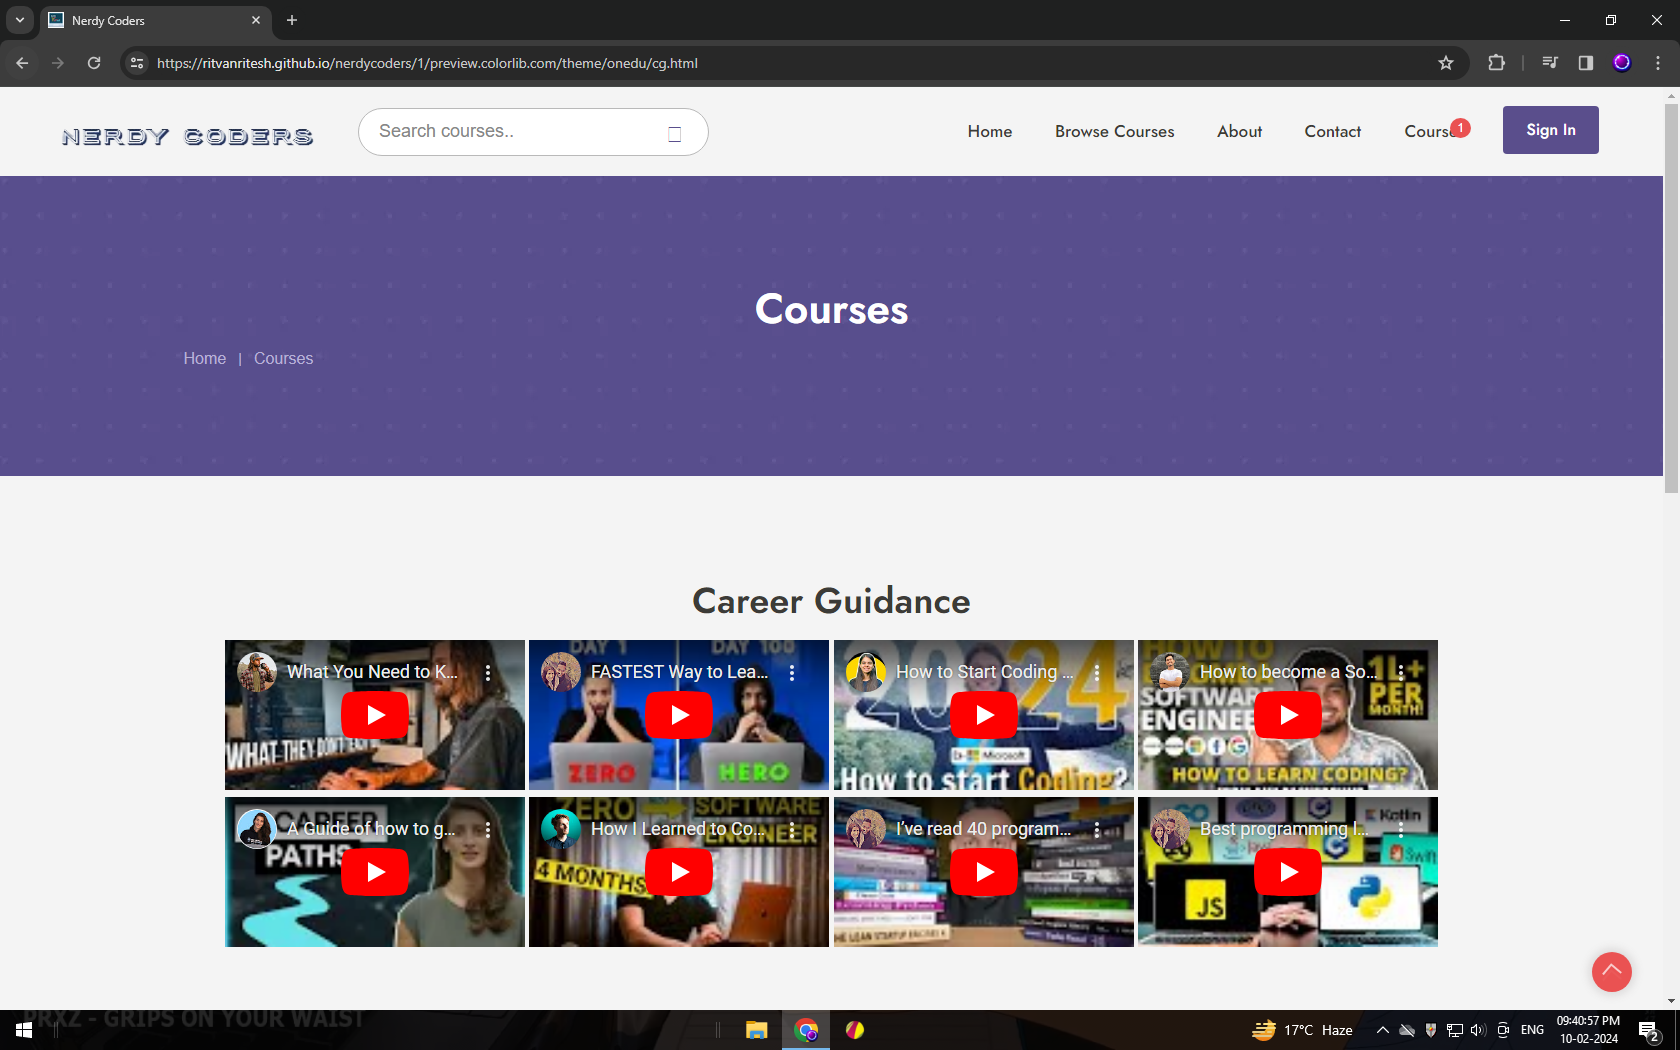The width and height of the screenshot is (1680, 1050).
Task: Open more options on 'A Guide of how to g...' video
Action: (488, 830)
